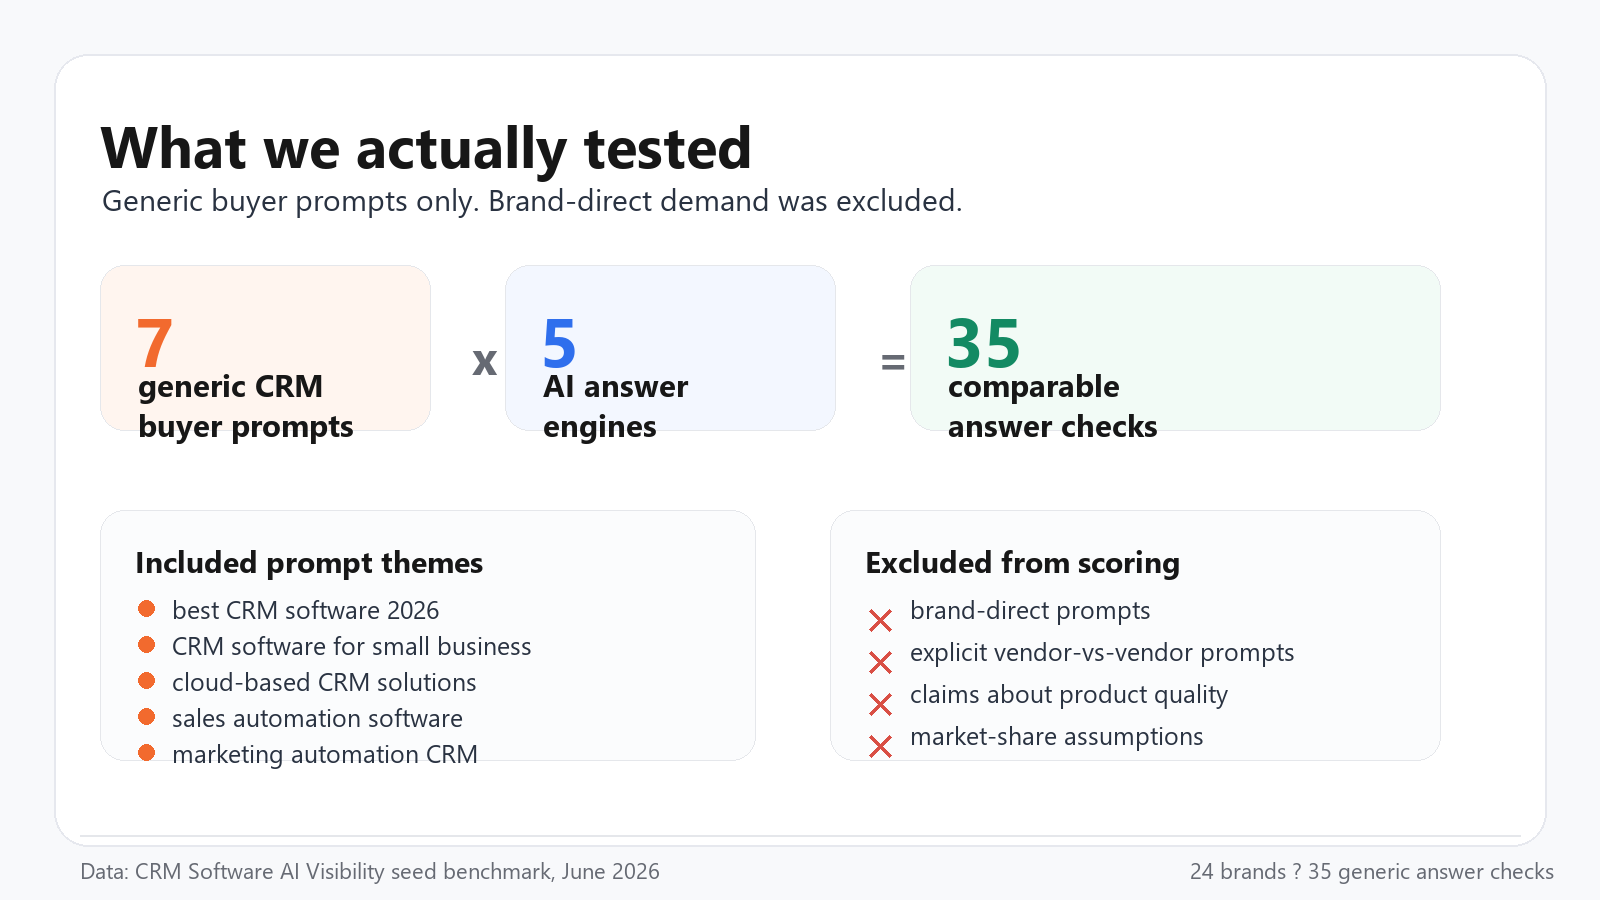
Task: Click the orange bullet beside sales automation software
Action: pos(147,717)
